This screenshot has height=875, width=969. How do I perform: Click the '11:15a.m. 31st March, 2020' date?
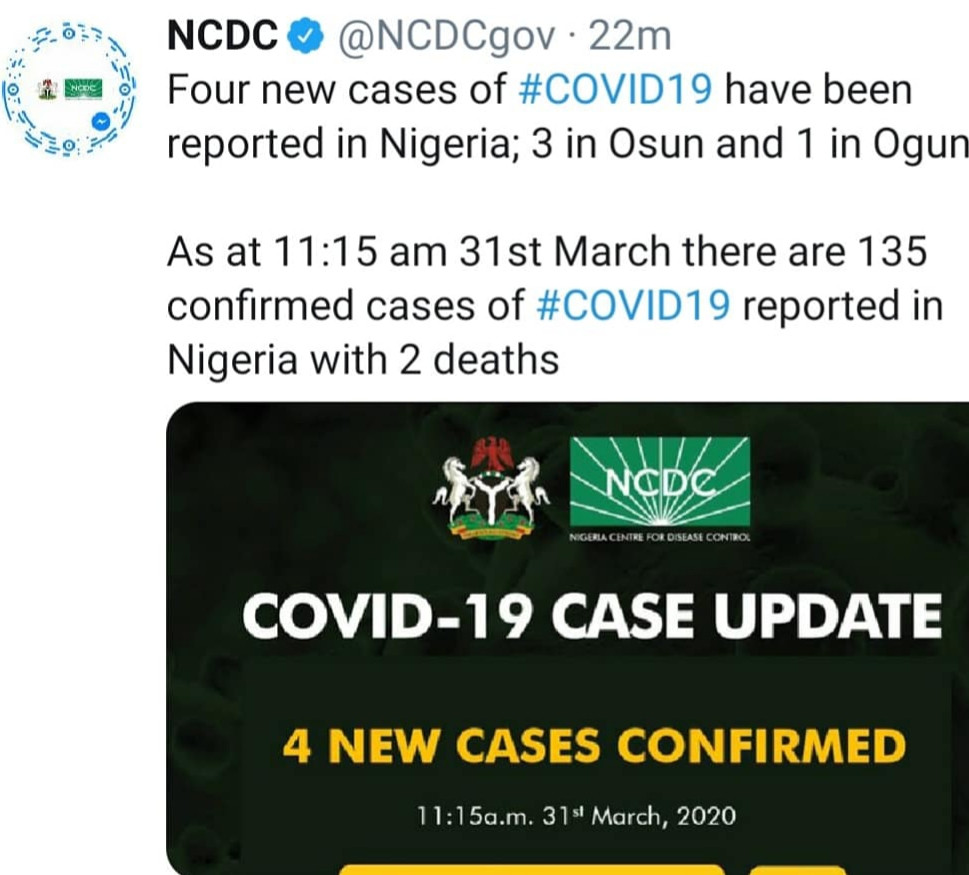coord(576,816)
